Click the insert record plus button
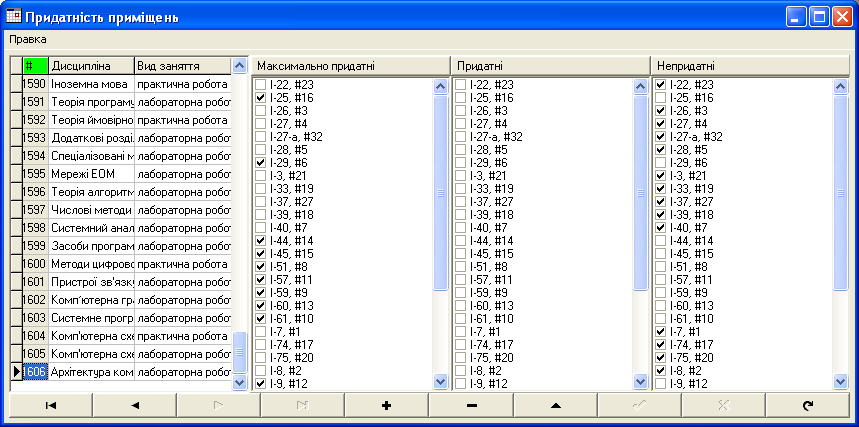Viewport: 859px width, 427px height. coord(387,406)
